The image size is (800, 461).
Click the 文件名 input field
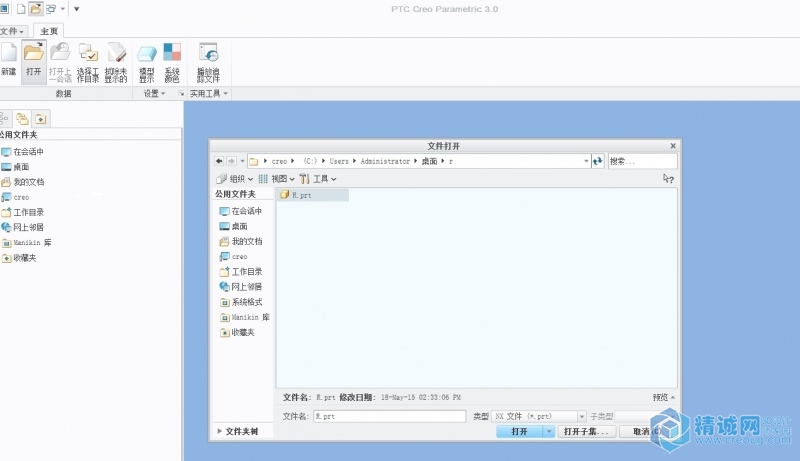[389, 417]
